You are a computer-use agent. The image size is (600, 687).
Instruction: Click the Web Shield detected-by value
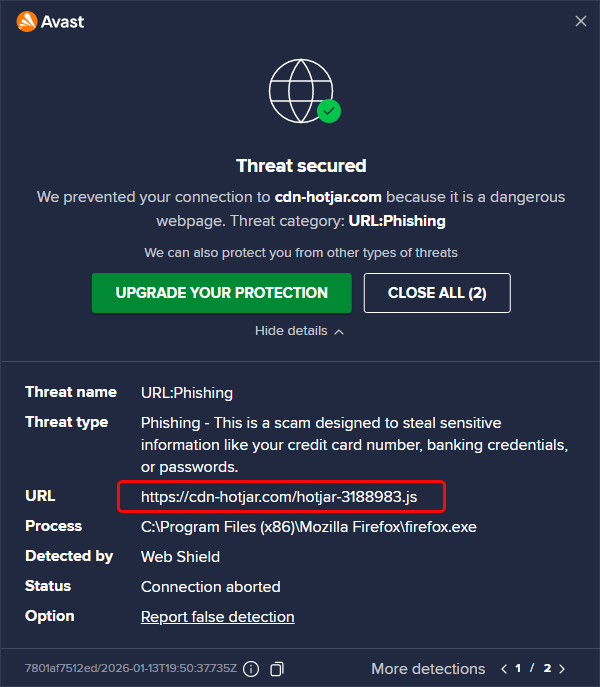[180, 556]
